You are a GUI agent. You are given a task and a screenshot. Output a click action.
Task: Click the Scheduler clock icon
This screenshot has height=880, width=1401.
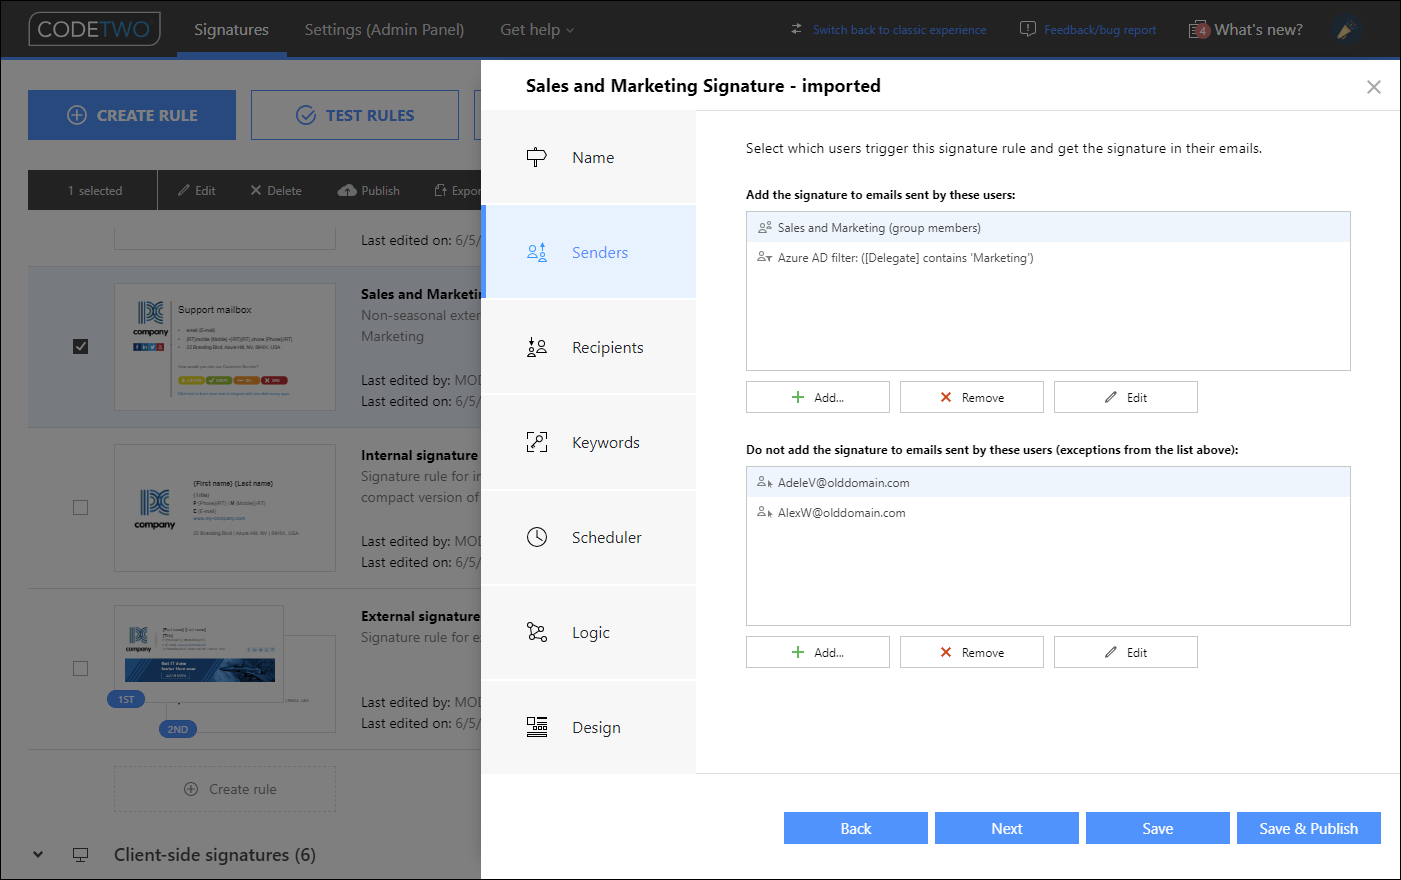[x=537, y=537]
